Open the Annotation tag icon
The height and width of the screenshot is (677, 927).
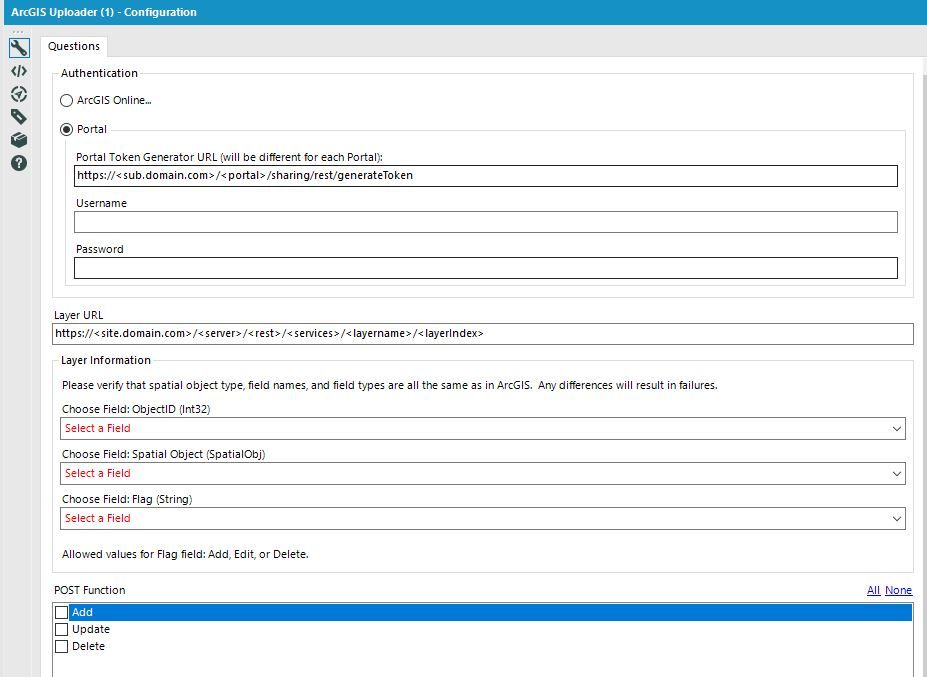(19, 116)
